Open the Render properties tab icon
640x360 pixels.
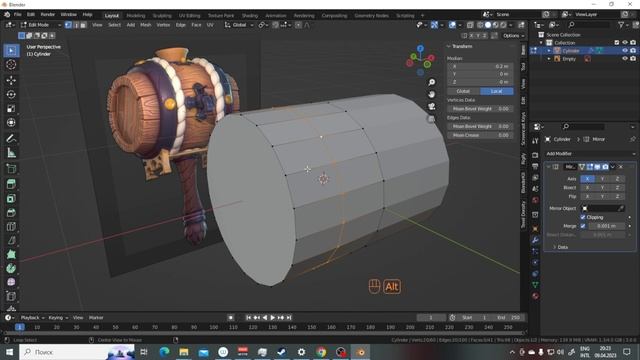click(x=535, y=155)
